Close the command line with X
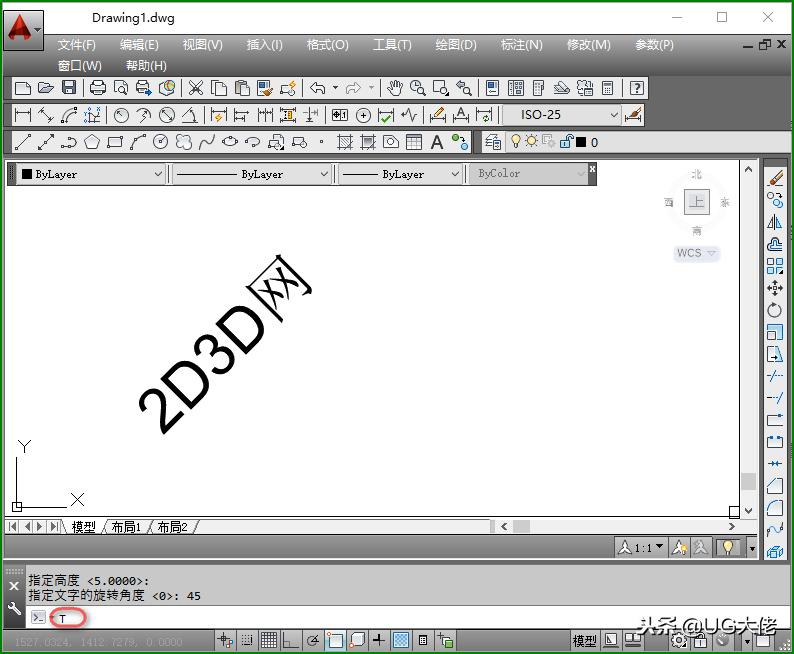Viewport: 794px width, 654px height. [x=14, y=586]
